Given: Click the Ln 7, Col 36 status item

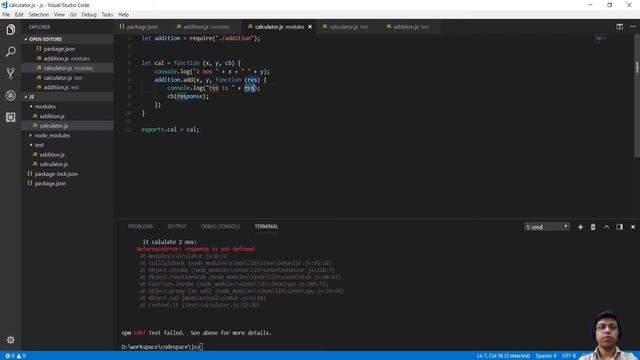Looking at the screenshot, I should point(503,356).
